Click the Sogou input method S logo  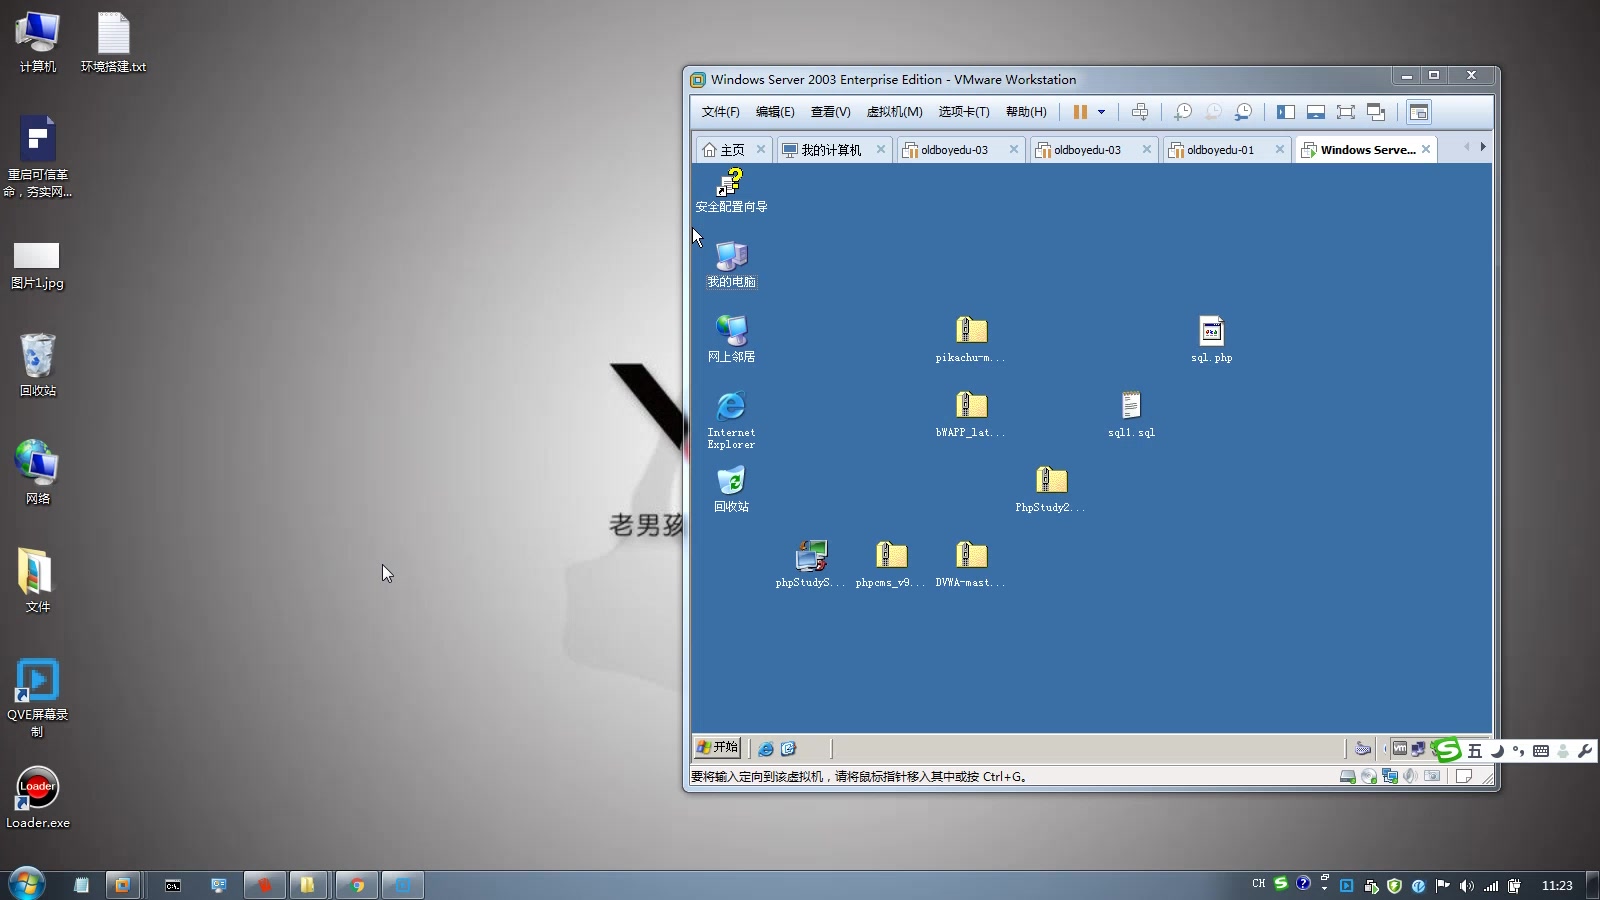1446,750
